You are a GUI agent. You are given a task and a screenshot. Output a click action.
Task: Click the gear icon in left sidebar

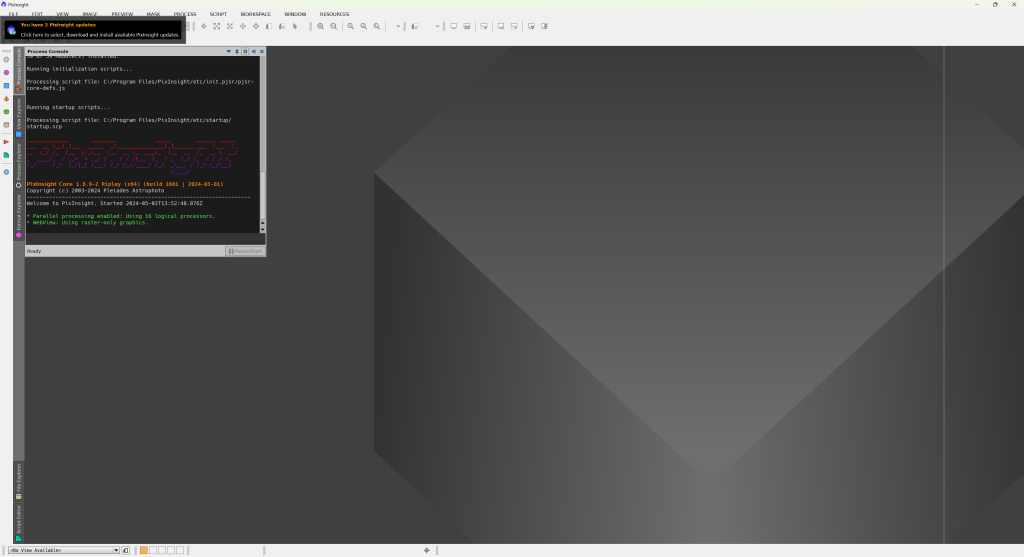point(6,59)
